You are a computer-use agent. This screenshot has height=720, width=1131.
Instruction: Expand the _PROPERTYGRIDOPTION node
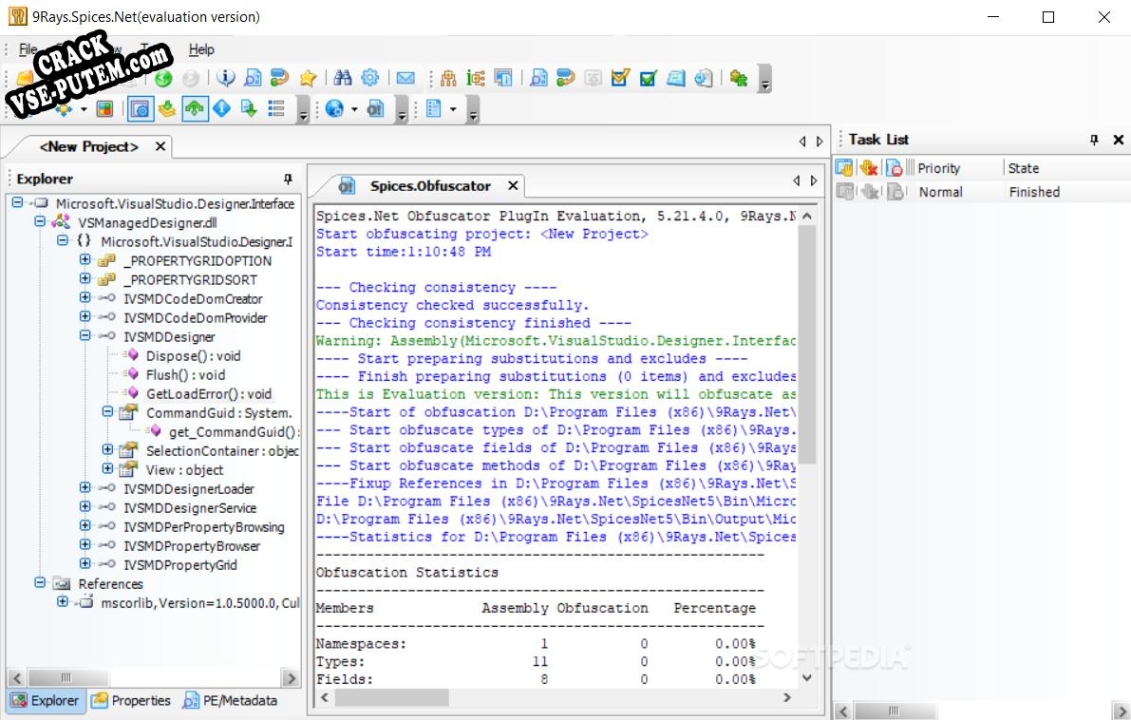coord(85,260)
